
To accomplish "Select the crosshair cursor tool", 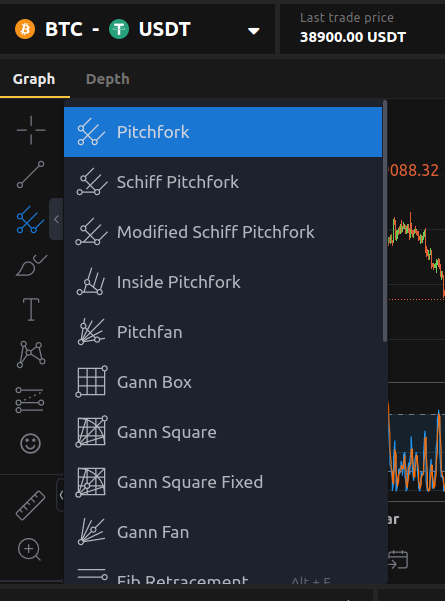I will 31,130.
